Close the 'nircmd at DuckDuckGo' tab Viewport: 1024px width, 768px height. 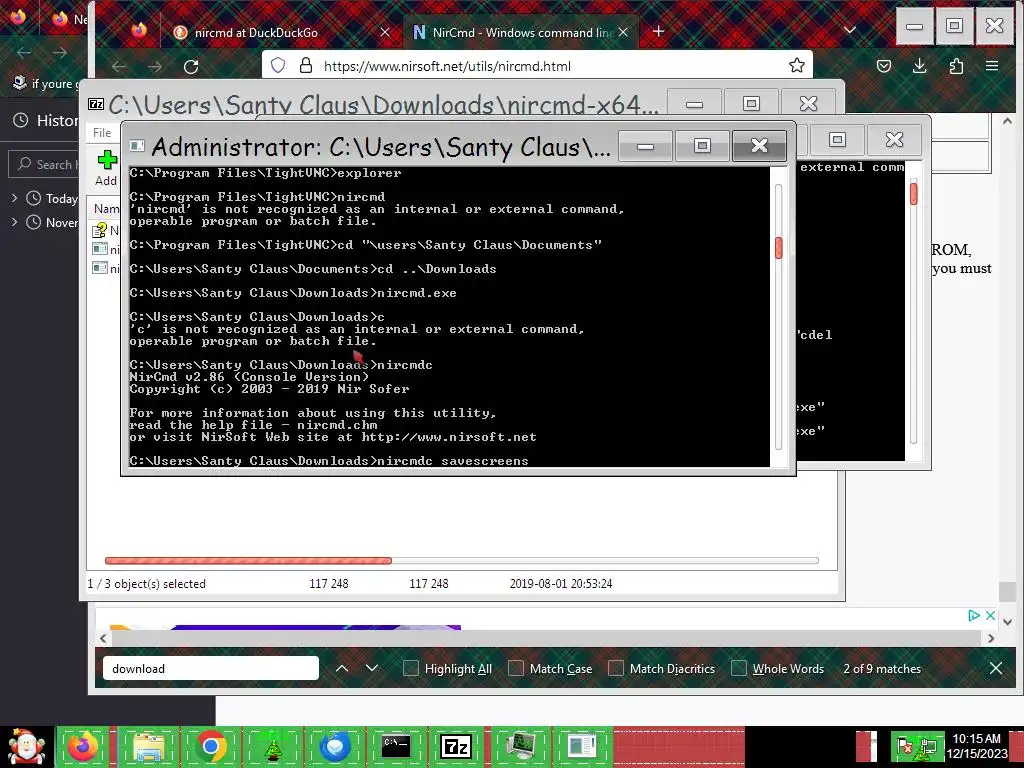(385, 32)
